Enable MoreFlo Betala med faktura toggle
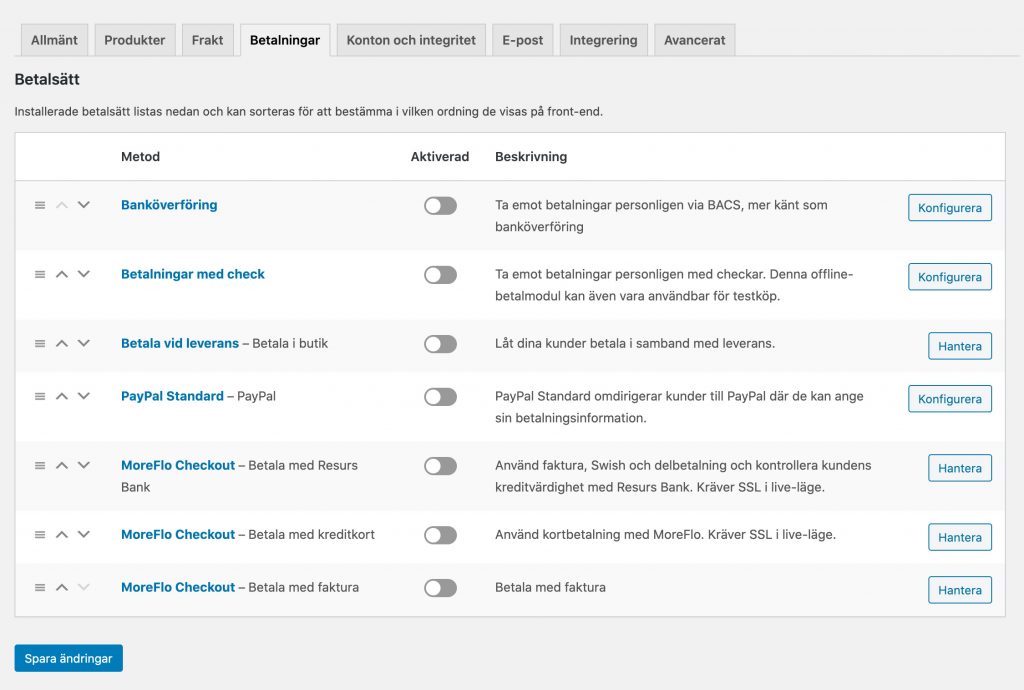1024x690 pixels. tap(440, 588)
